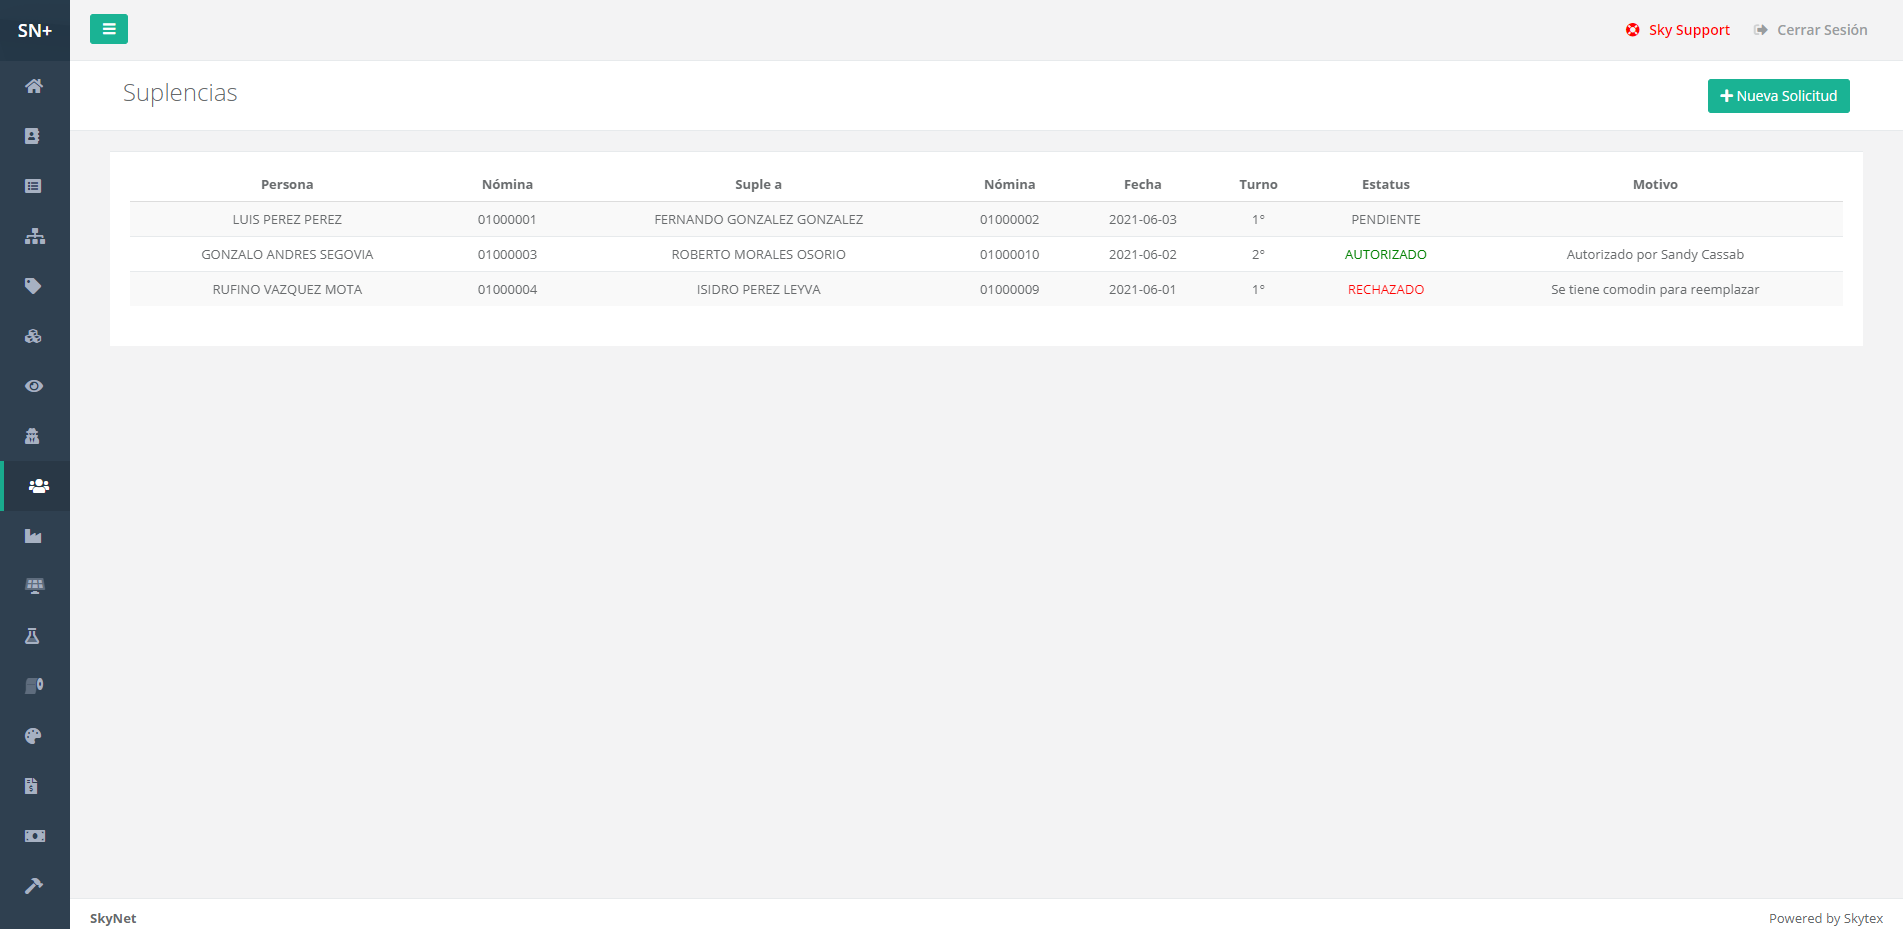Open the list view sidebar icon
Viewport: 1903px width, 929px height.
(34, 186)
